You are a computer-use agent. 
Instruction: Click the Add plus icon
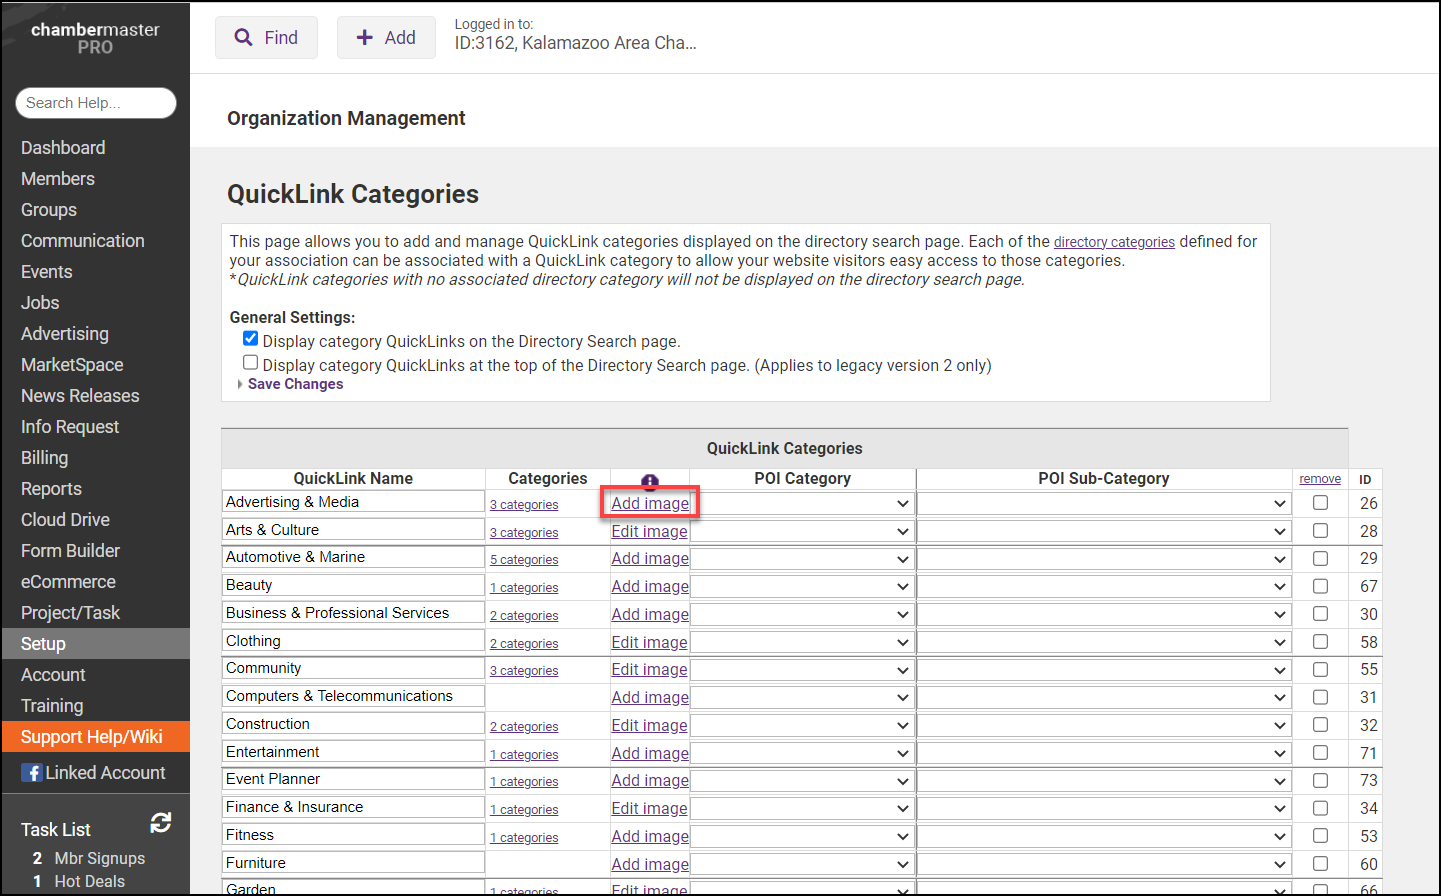pyautogui.click(x=364, y=36)
